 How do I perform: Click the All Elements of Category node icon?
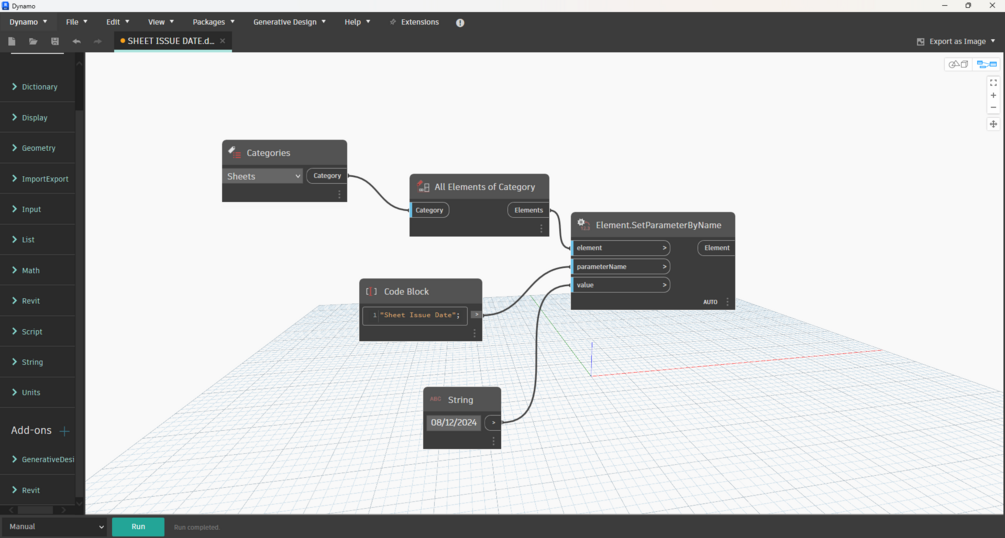click(423, 187)
